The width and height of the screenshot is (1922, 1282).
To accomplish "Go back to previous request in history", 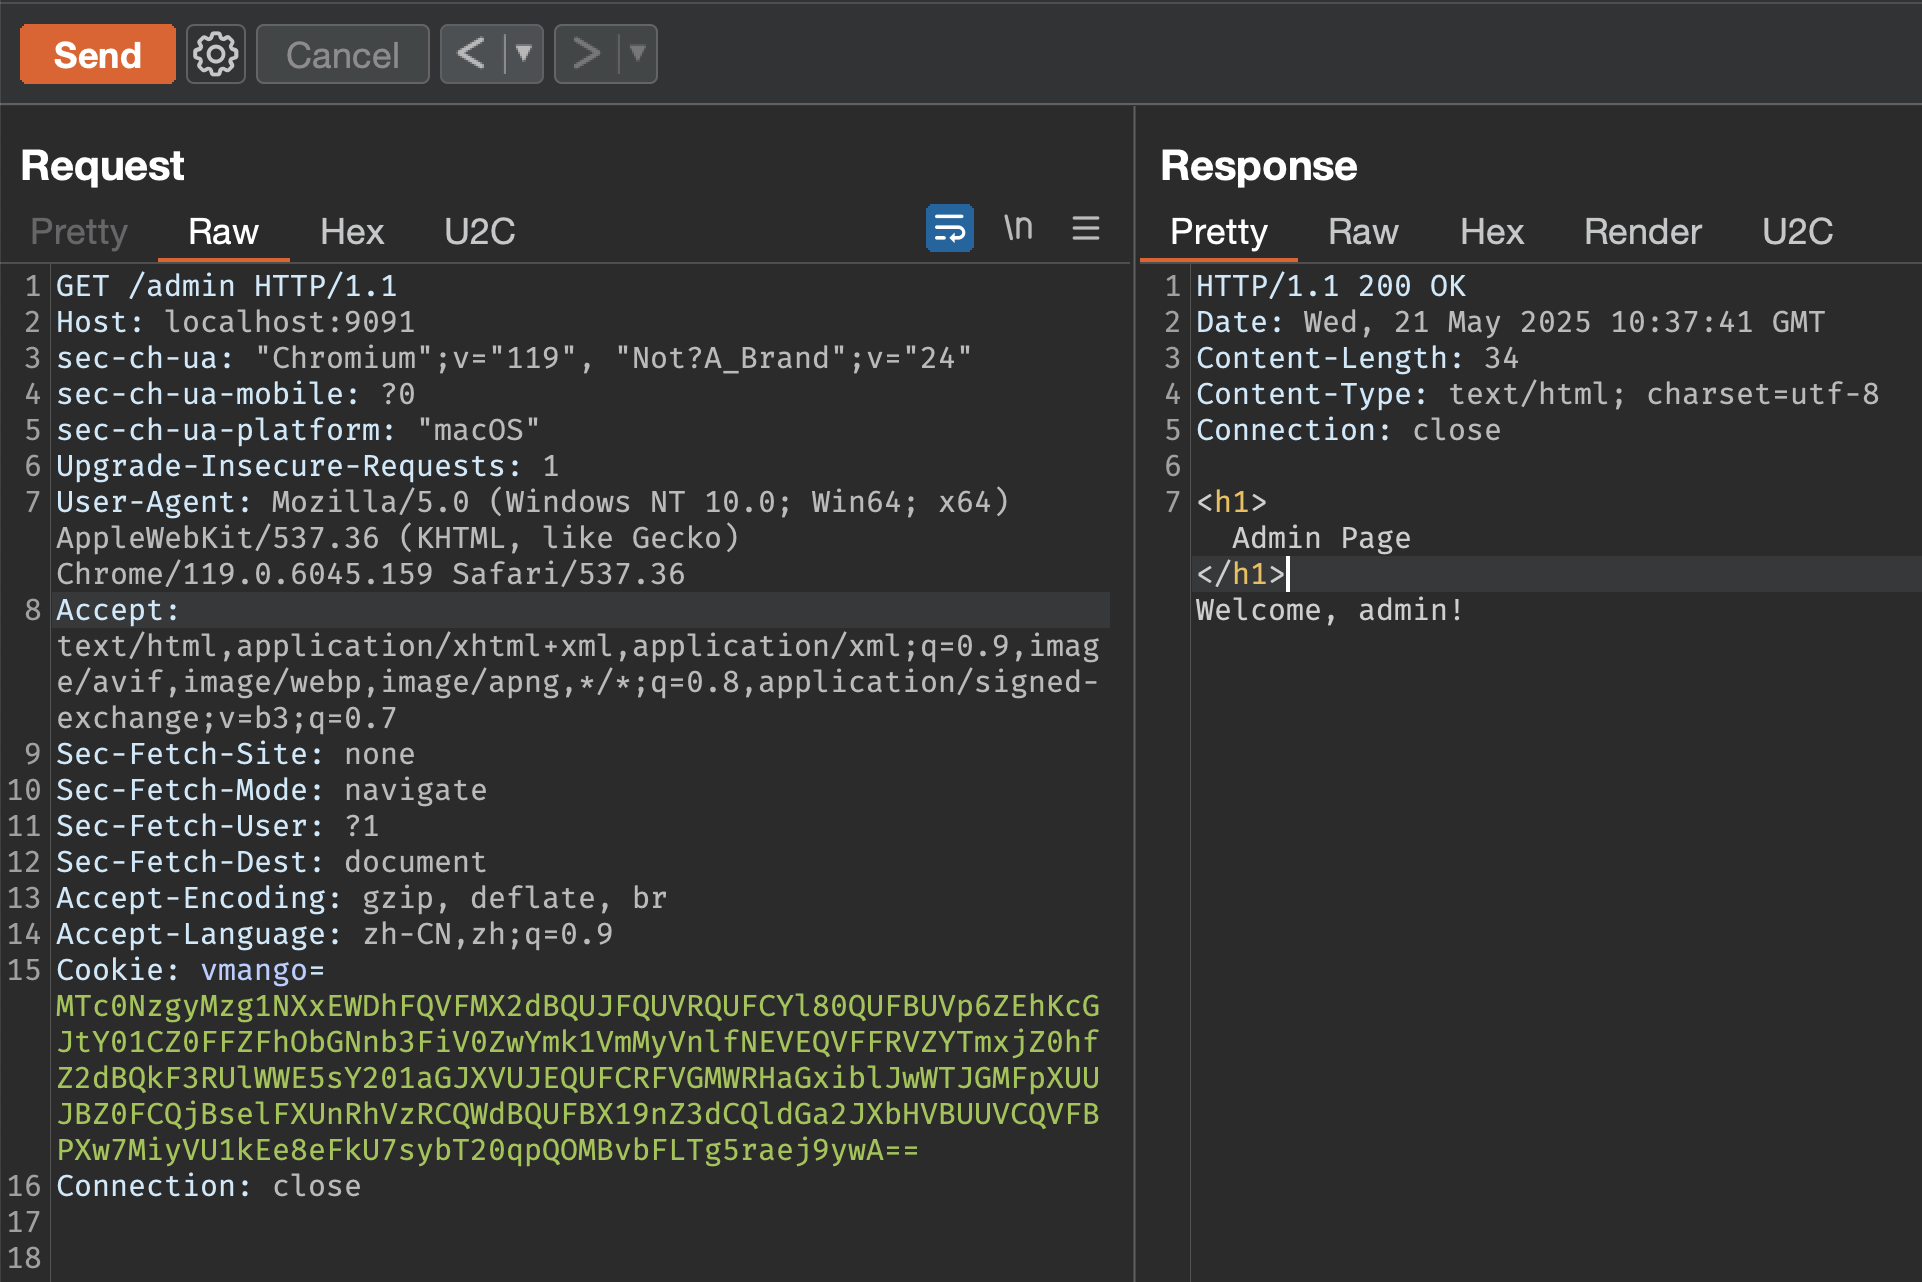I will point(472,54).
